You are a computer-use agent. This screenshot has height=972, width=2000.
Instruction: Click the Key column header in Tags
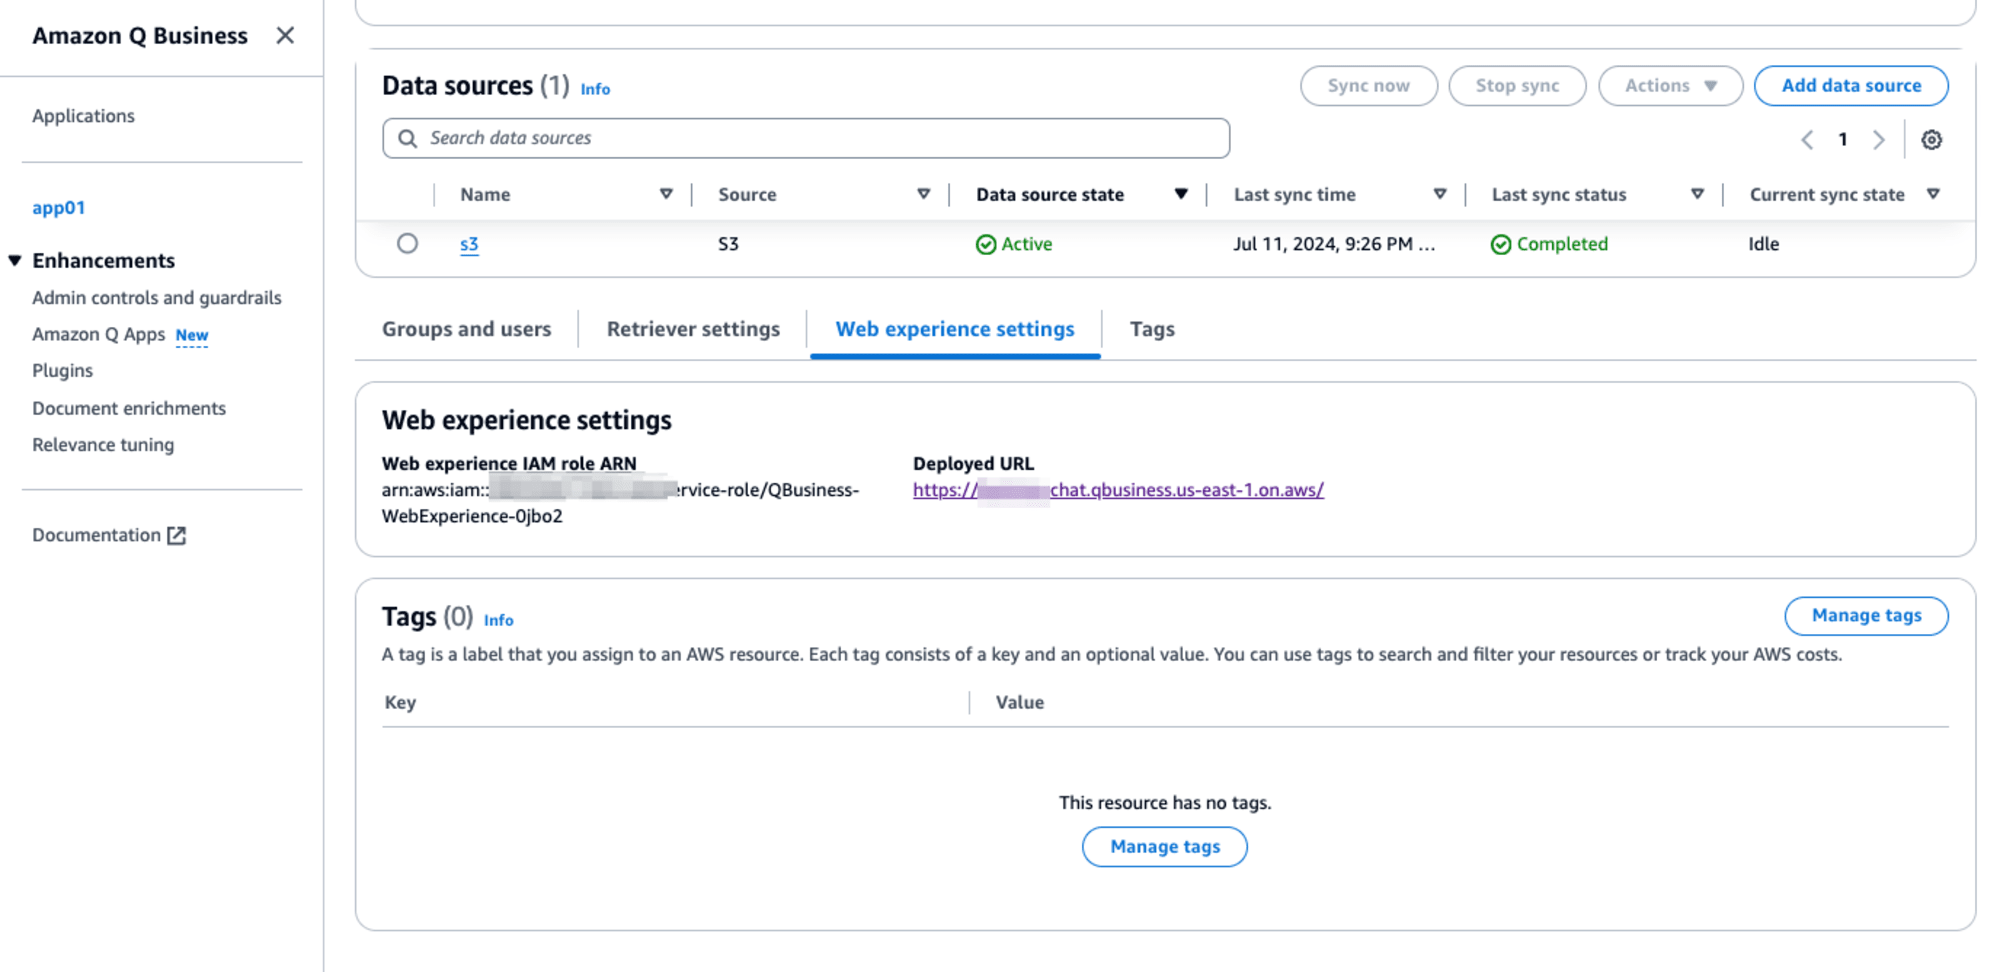point(400,703)
